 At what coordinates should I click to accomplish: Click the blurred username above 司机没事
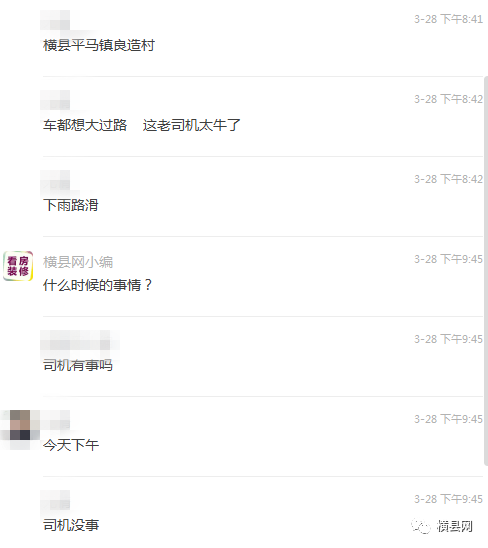(x=55, y=500)
